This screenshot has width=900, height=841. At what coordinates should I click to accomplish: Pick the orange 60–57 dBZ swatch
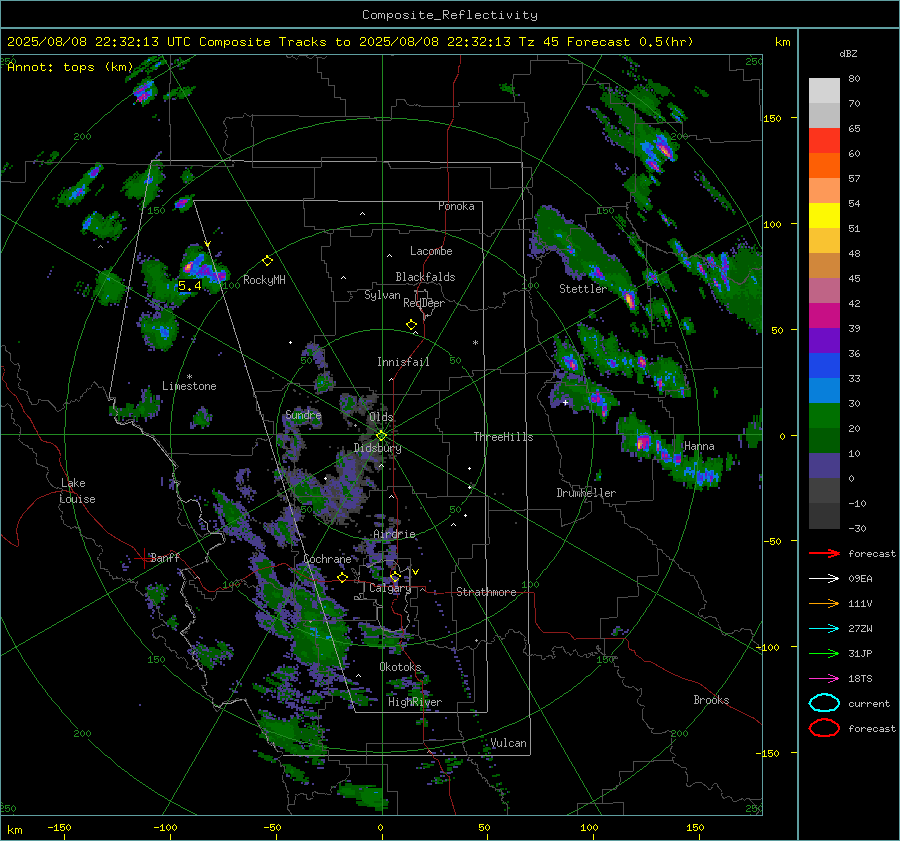click(824, 166)
